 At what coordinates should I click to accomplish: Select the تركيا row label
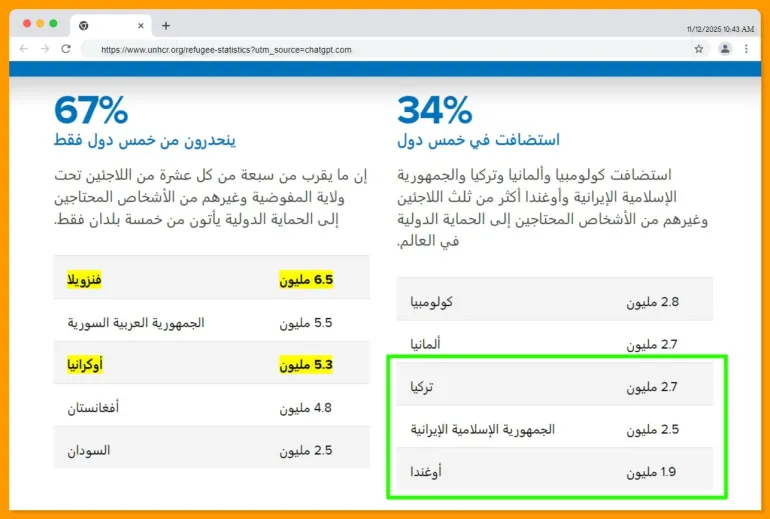pyautogui.click(x=421, y=387)
